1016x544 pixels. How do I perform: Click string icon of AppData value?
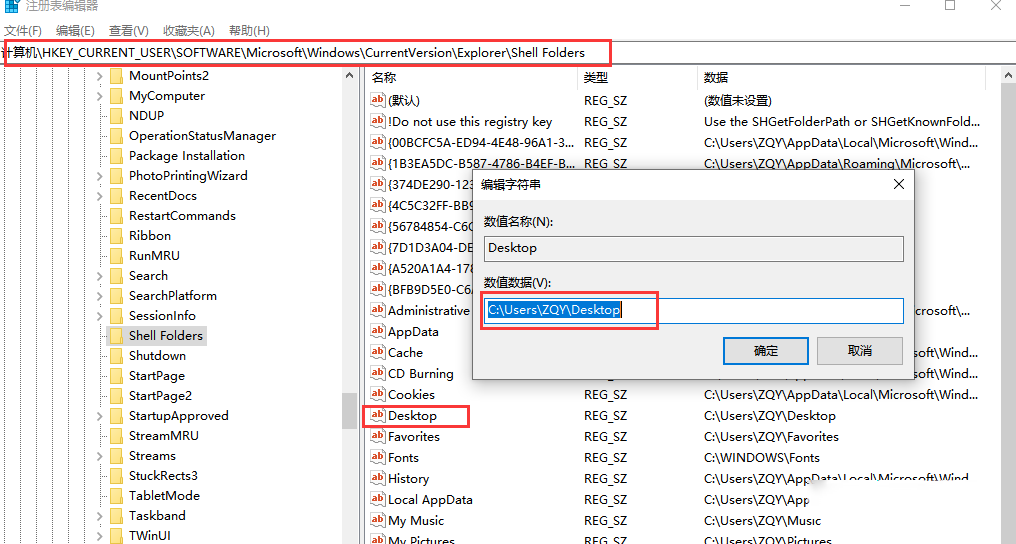378,331
